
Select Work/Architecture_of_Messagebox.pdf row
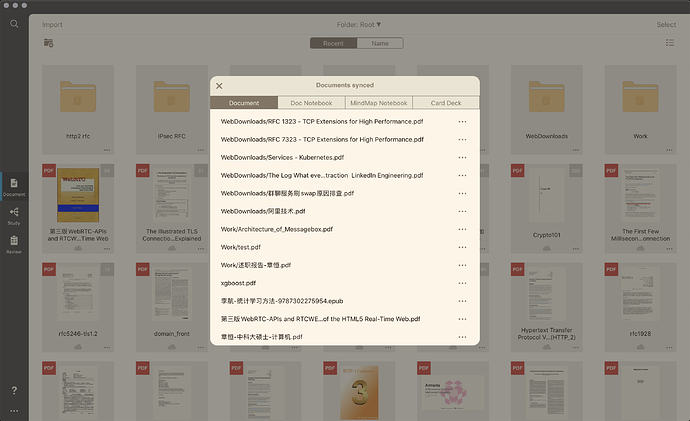click(x=345, y=229)
